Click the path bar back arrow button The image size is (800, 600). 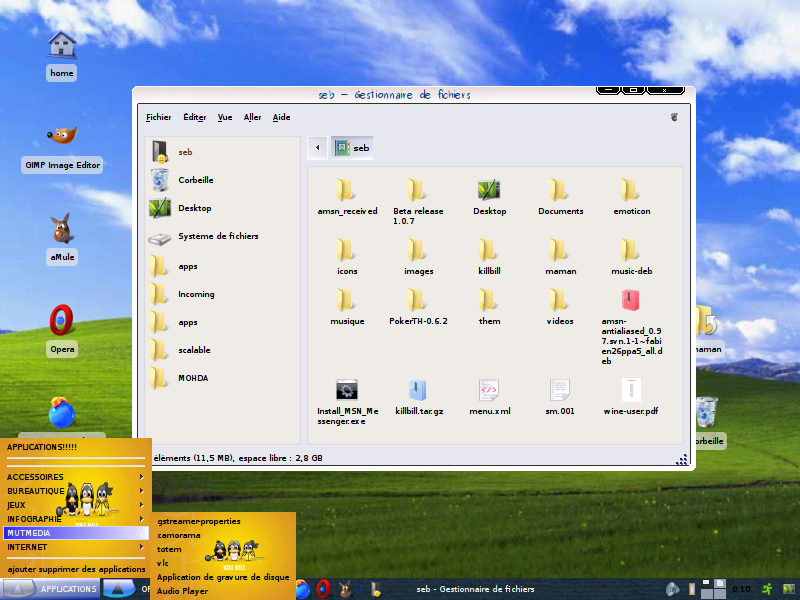[317, 148]
